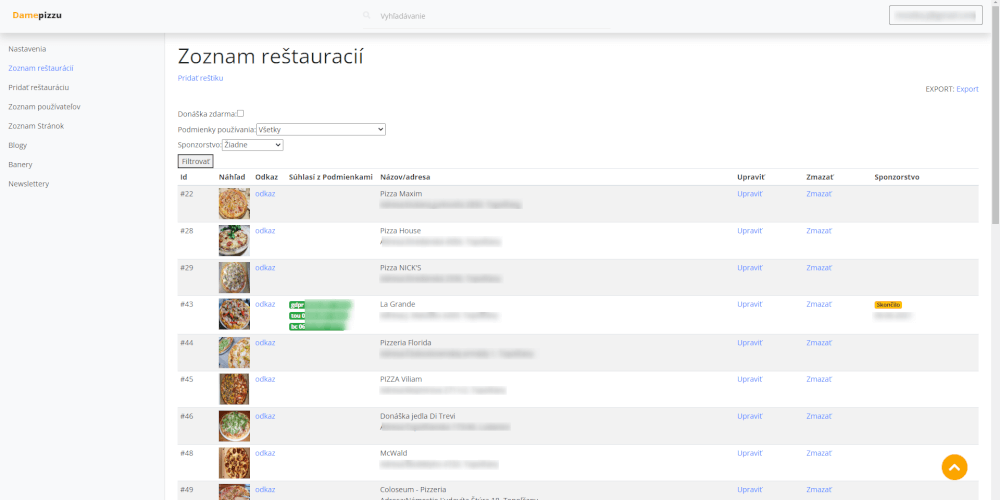Open the Pizza Maxim thumbnail image
The image size is (1000, 500).
click(x=234, y=203)
